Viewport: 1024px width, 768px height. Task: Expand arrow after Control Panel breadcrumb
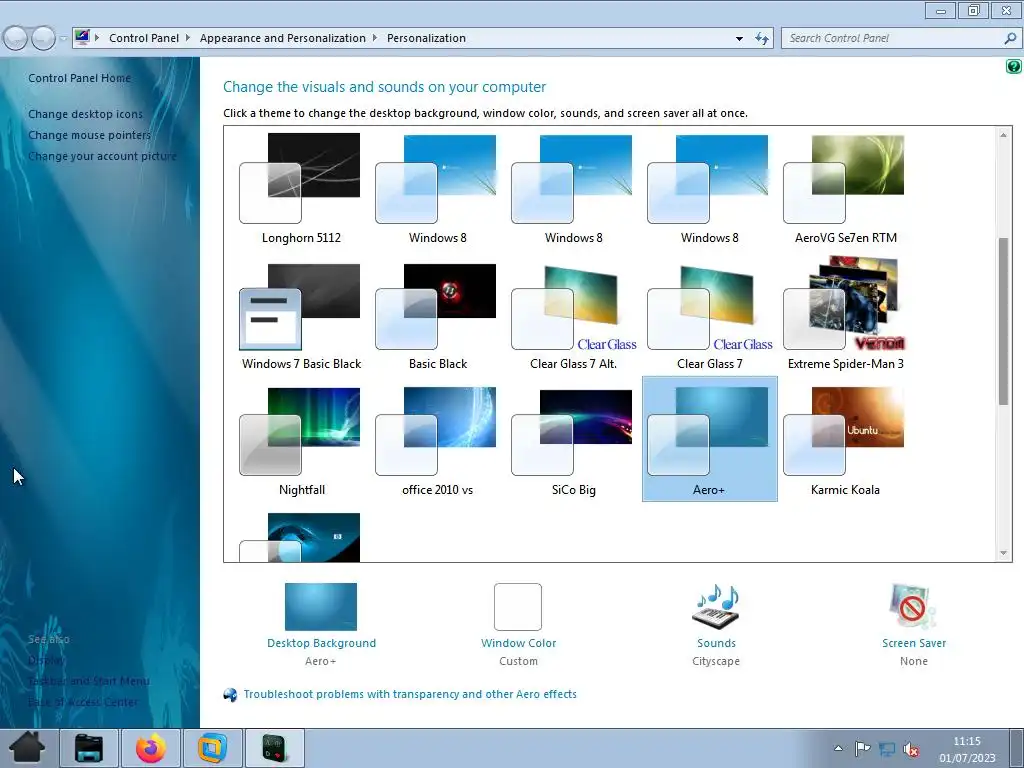(x=188, y=38)
